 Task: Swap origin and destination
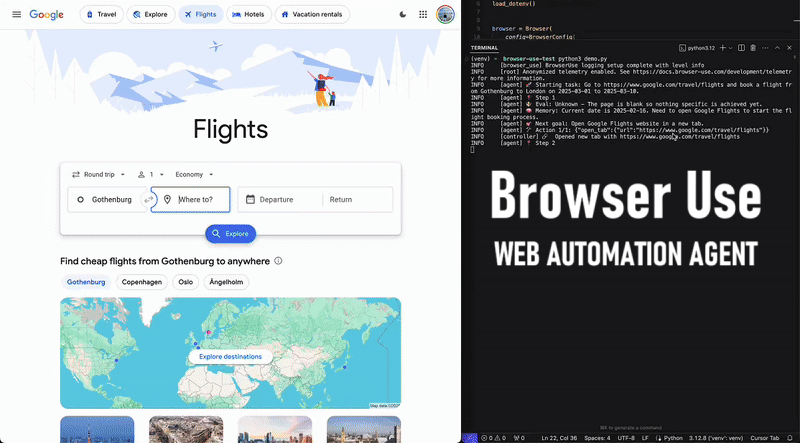coord(148,200)
